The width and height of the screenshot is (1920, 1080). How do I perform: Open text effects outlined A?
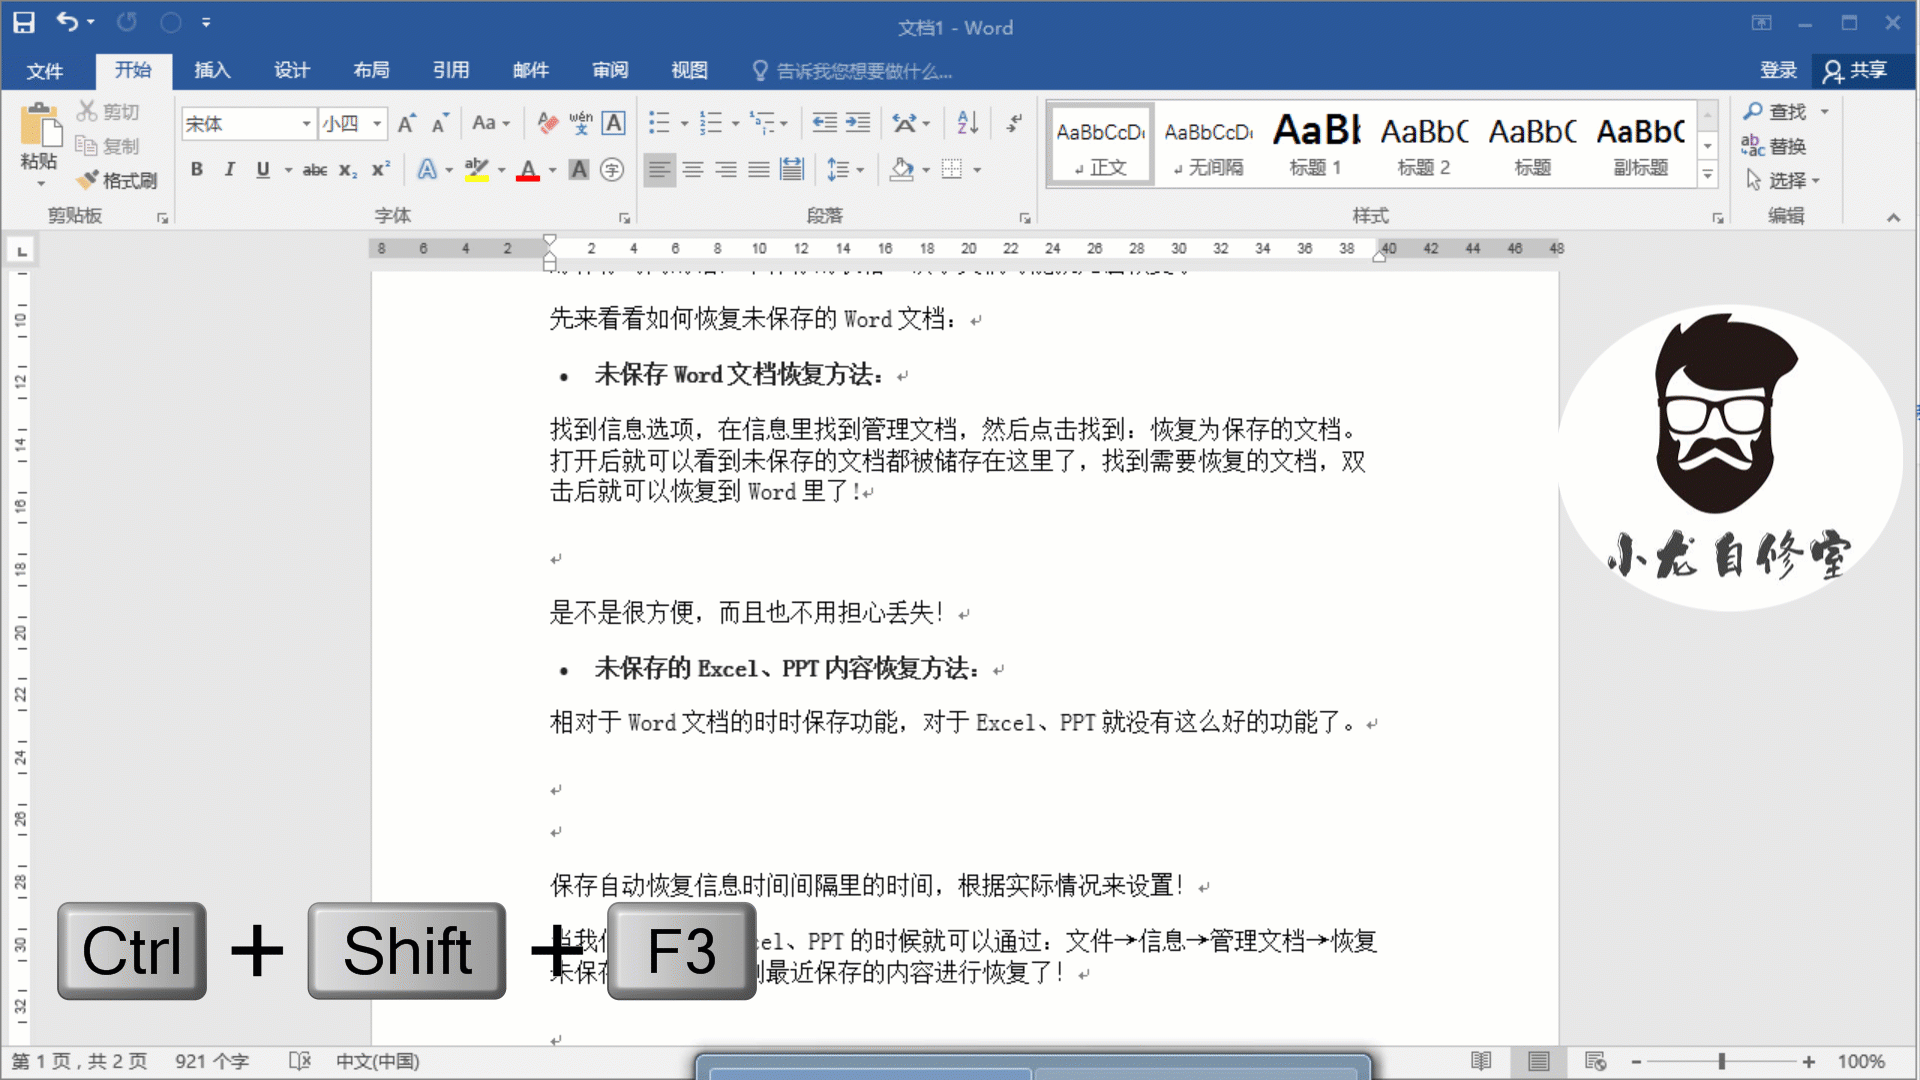427,170
